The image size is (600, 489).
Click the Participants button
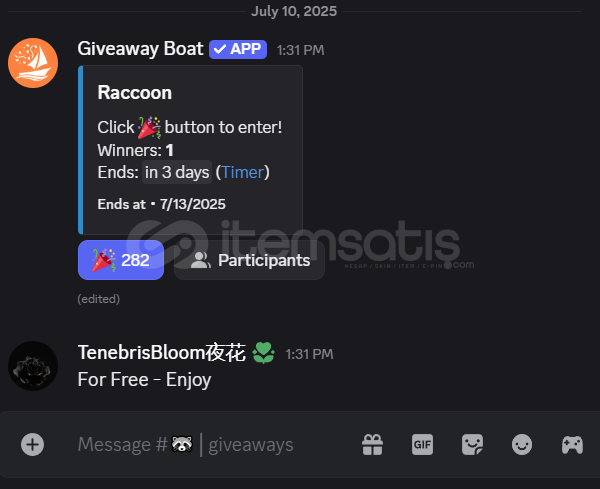tap(249, 260)
